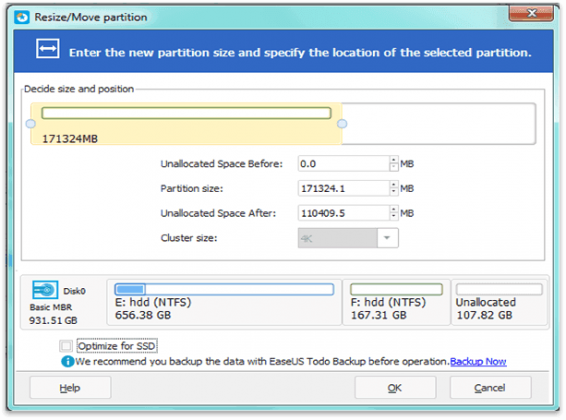Open the Cluster size dropdown

[x=387, y=238]
